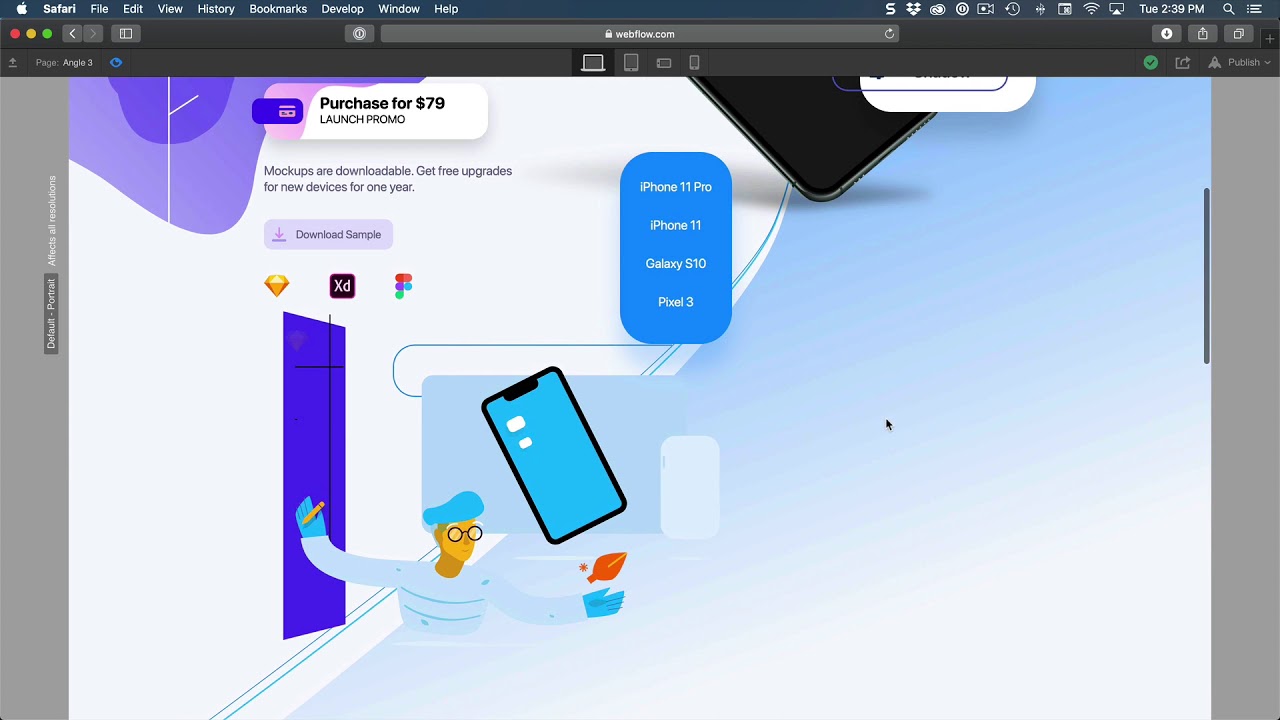Click the Safari share icon
The width and height of the screenshot is (1280, 720).
pos(1203,33)
